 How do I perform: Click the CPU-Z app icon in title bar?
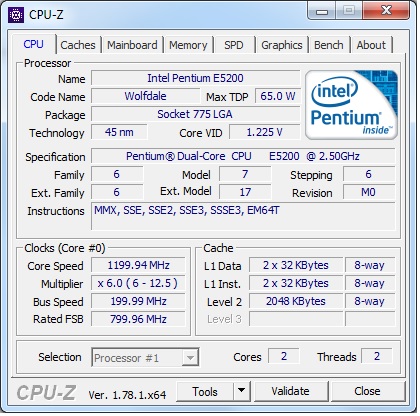point(16,15)
